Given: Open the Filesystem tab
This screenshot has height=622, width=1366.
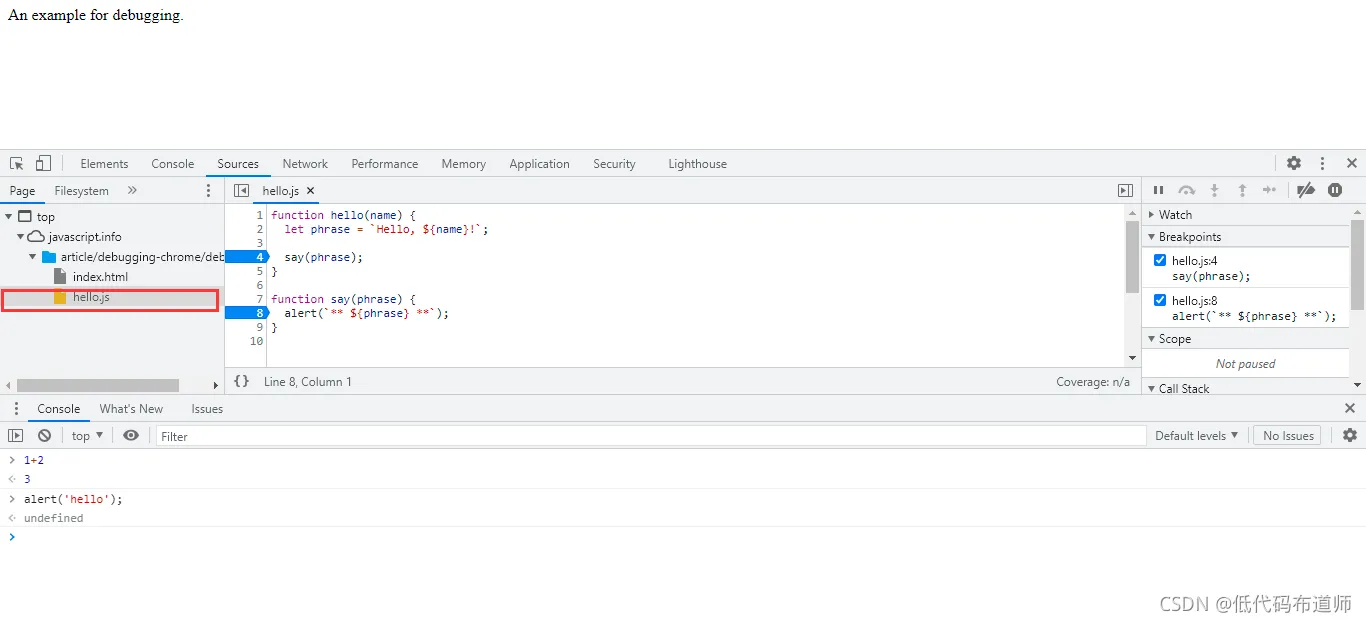Looking at the screenshot, I should click(x=82, y=191).
